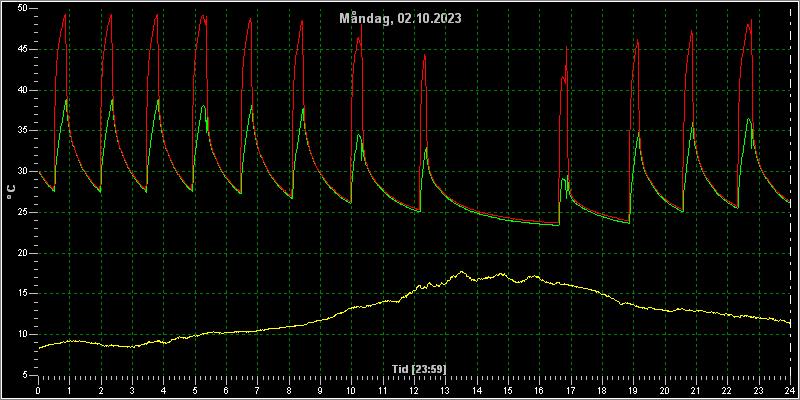Viewport: 800px width, 400px height.
Task: Select hour 6 on the time axis
Action: 226,390
